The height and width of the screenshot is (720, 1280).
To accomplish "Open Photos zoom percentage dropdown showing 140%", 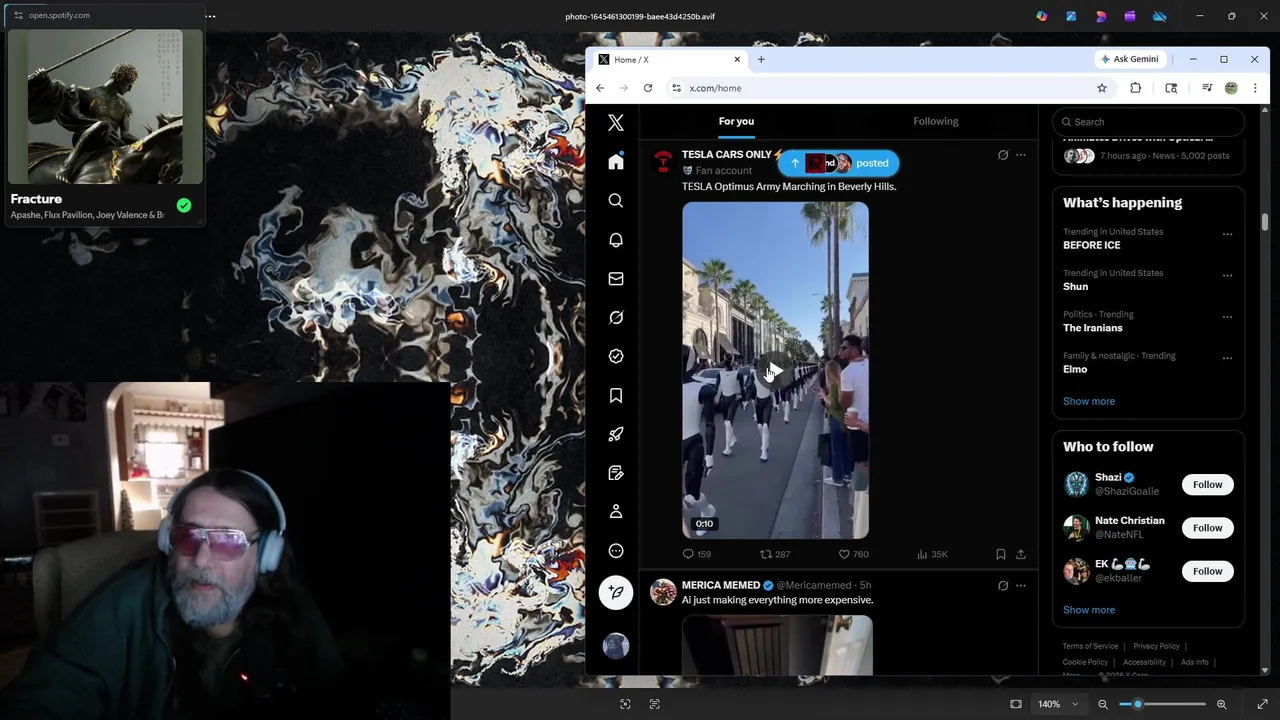I will click(1057, 704).
